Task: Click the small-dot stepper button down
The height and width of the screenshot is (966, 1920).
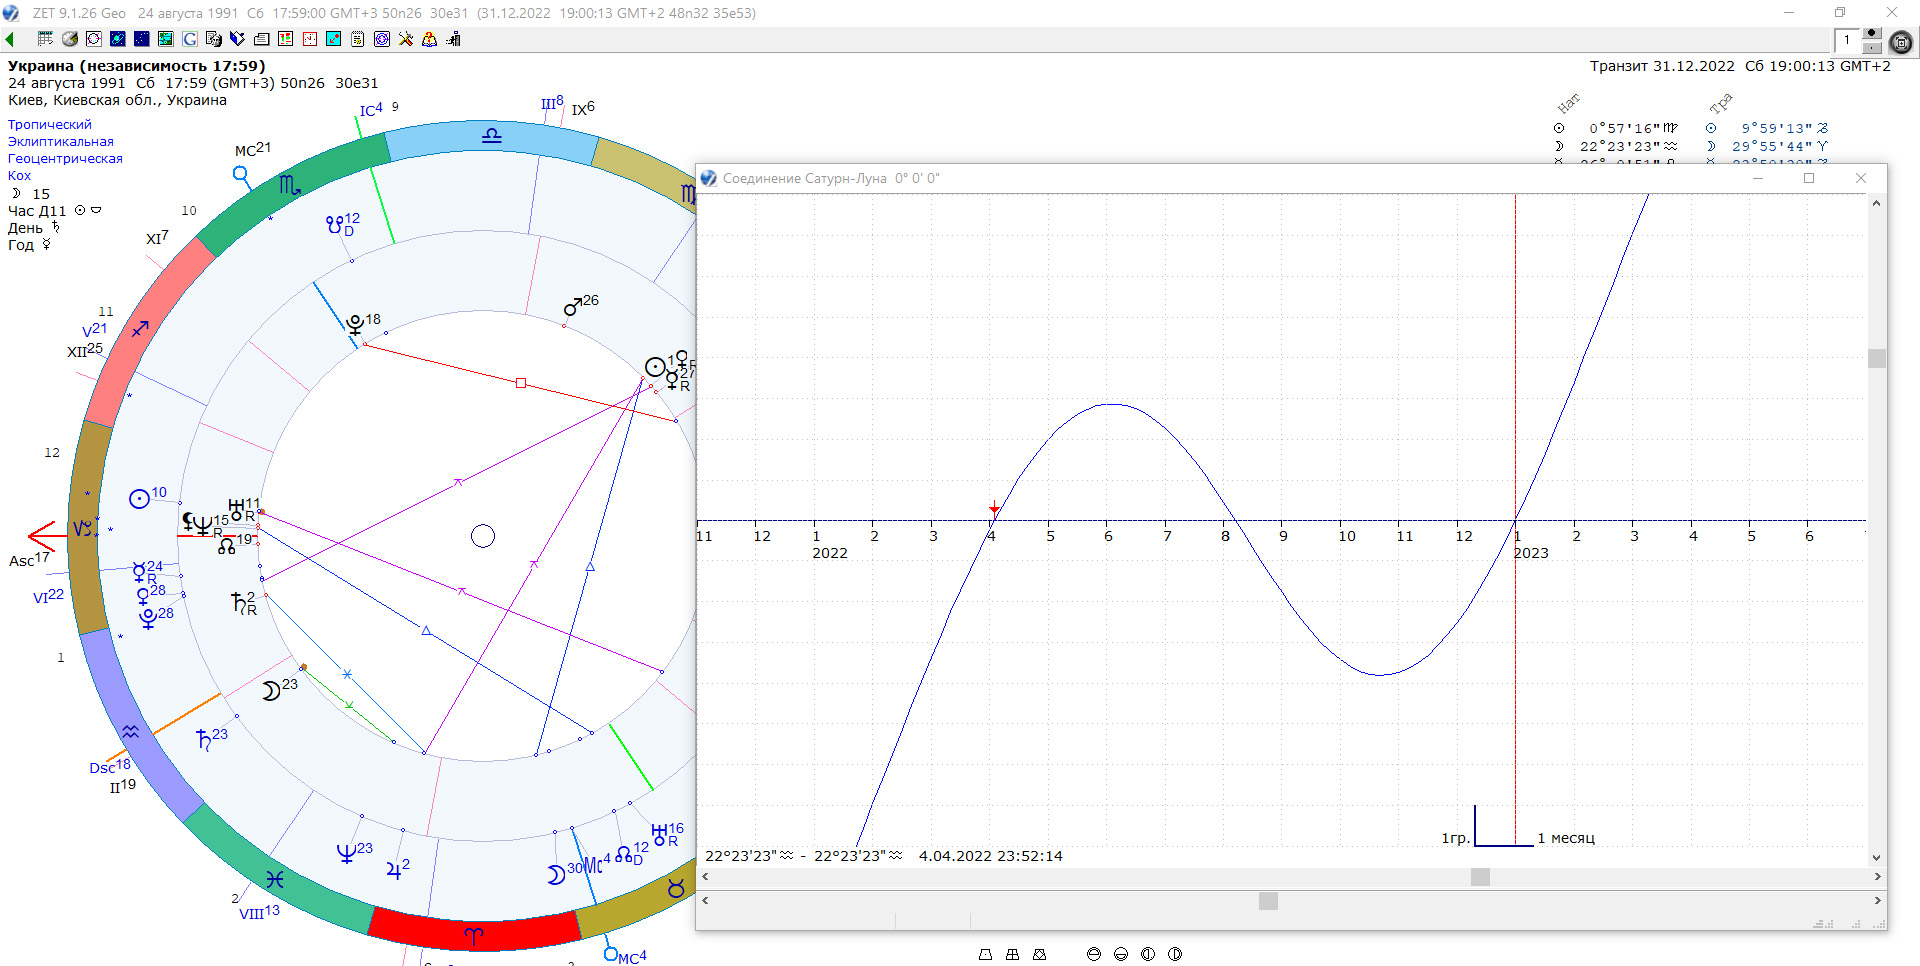Action: pos(1872,47)
